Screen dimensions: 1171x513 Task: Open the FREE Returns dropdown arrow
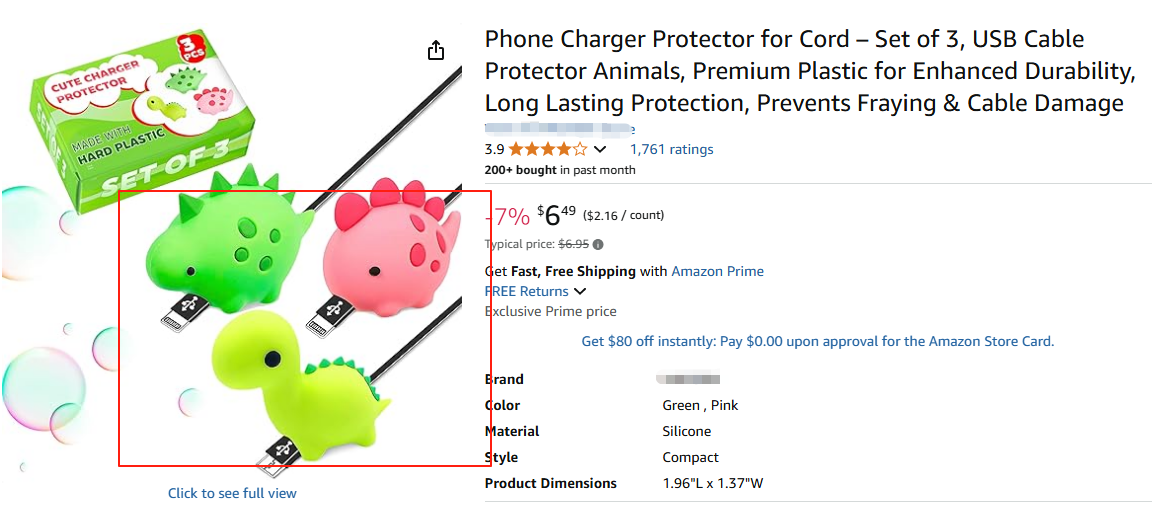(x=580, y=292)
